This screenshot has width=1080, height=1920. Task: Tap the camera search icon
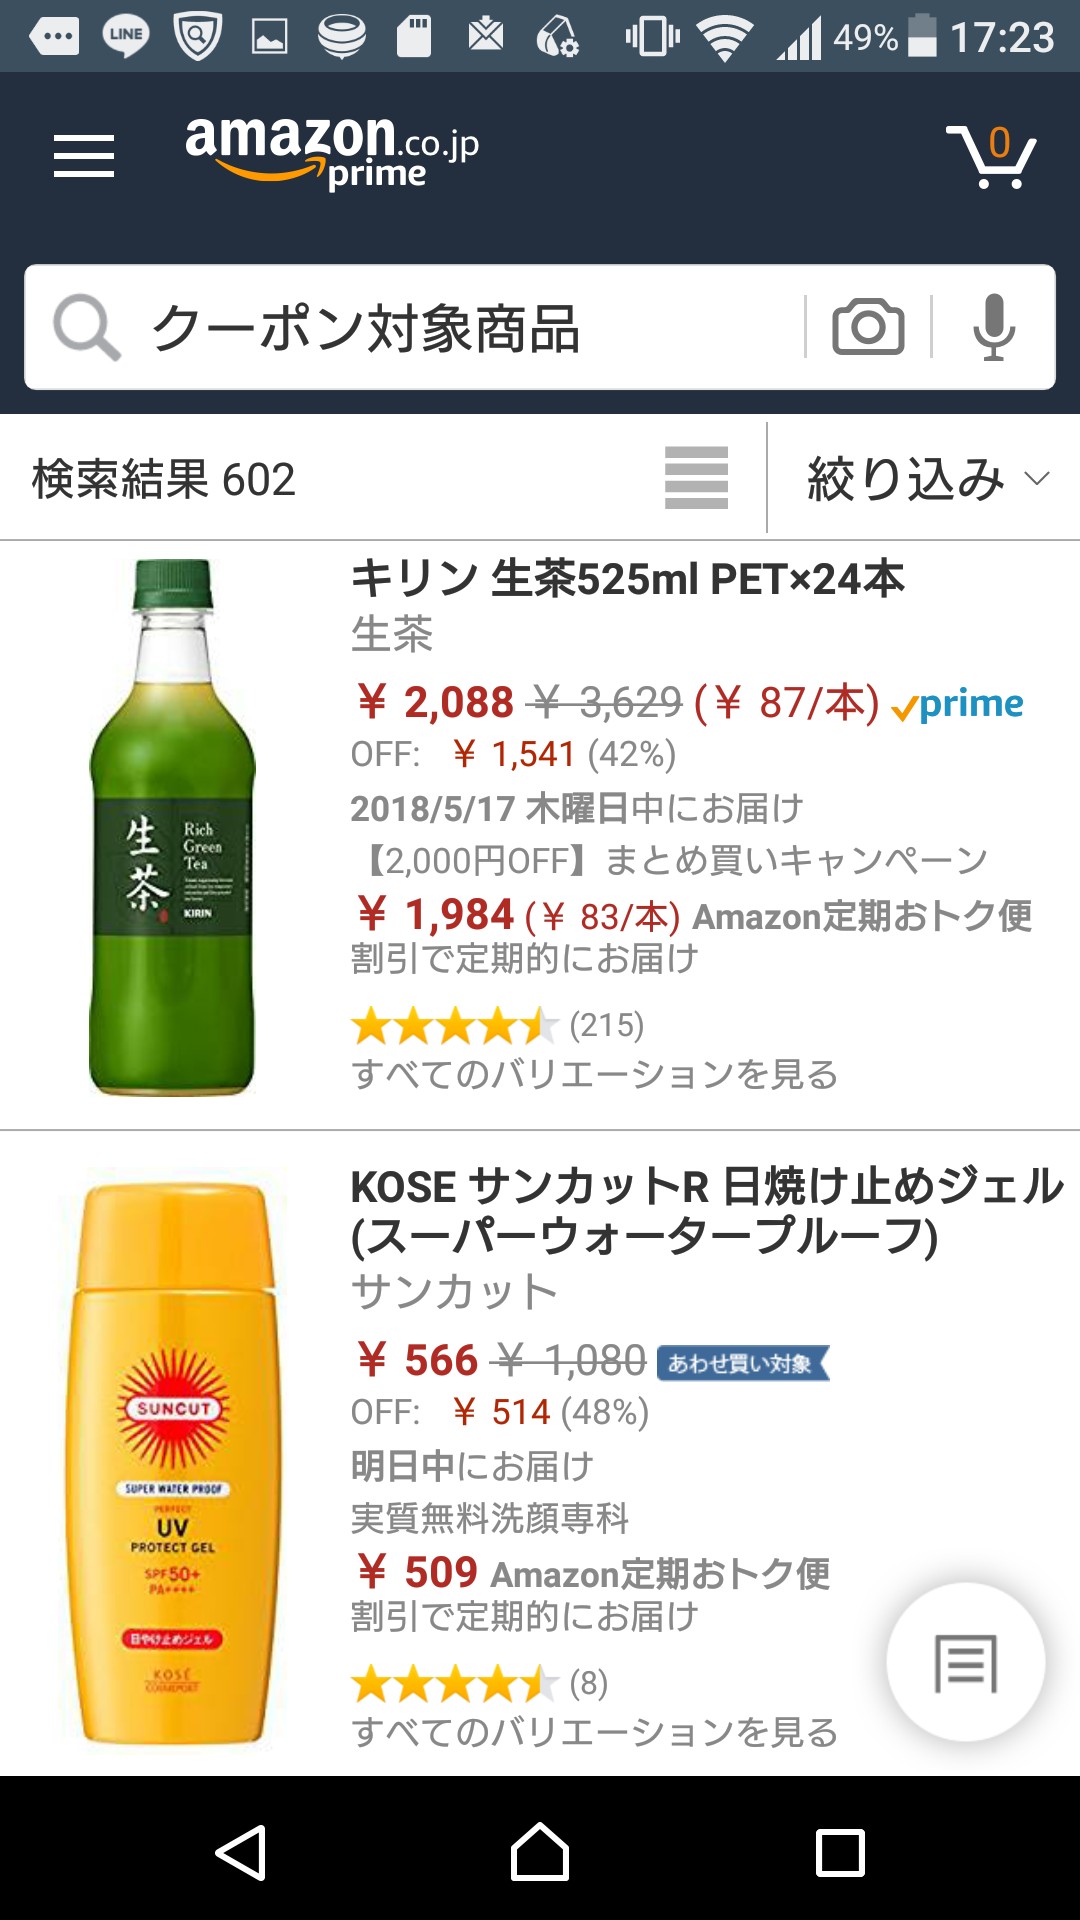(x=867, y=326)
